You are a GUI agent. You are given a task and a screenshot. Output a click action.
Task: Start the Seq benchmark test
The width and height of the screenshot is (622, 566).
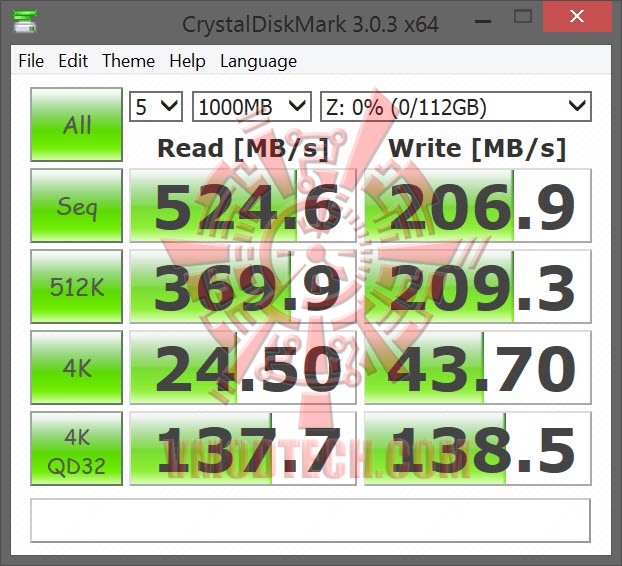(x=77, y=205)
